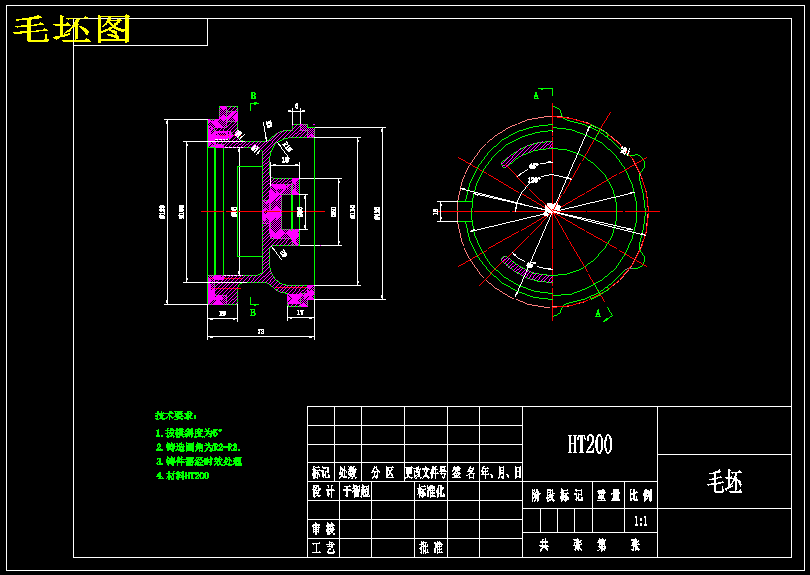The image size is (810, 575).
Task: Click the 设计 row label
Action: 323,491
